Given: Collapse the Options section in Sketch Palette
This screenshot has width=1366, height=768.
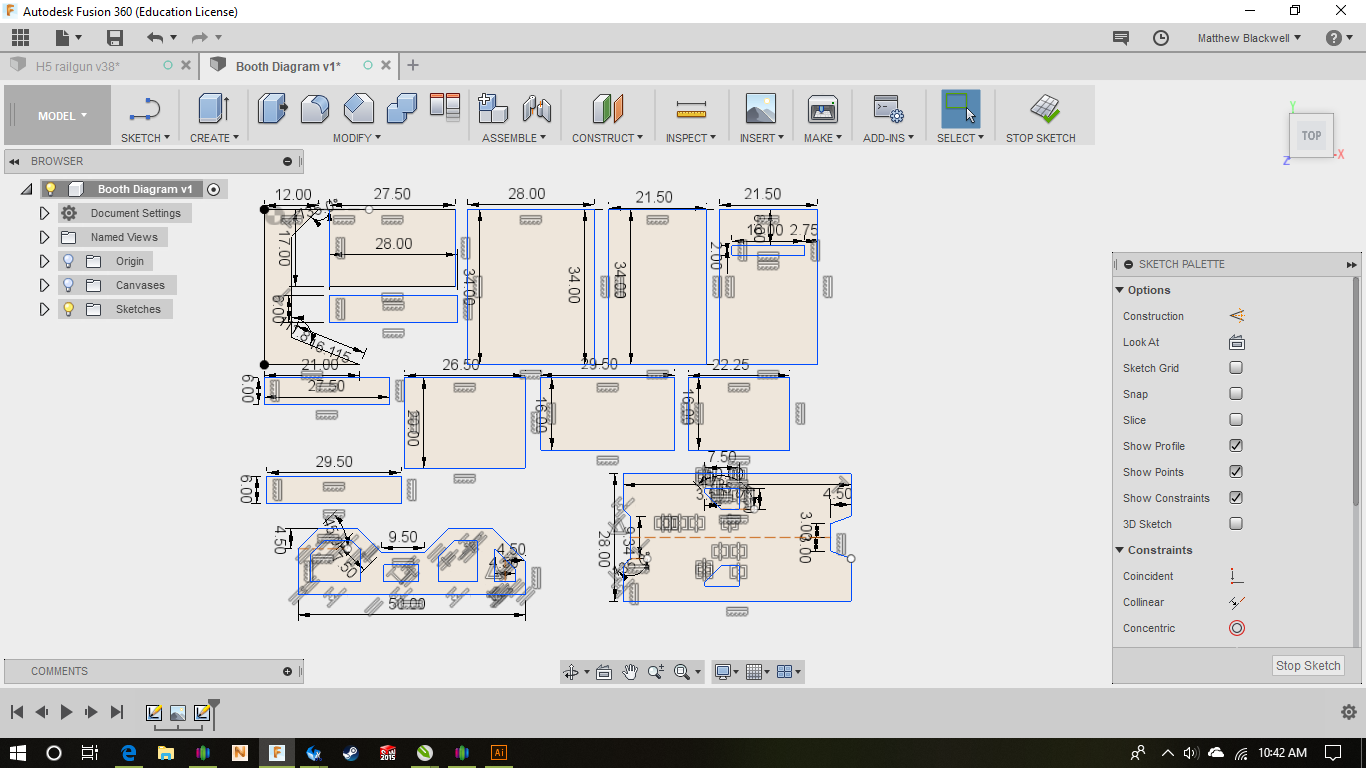Looking at the screenshot, I should tap(1120, 290).
